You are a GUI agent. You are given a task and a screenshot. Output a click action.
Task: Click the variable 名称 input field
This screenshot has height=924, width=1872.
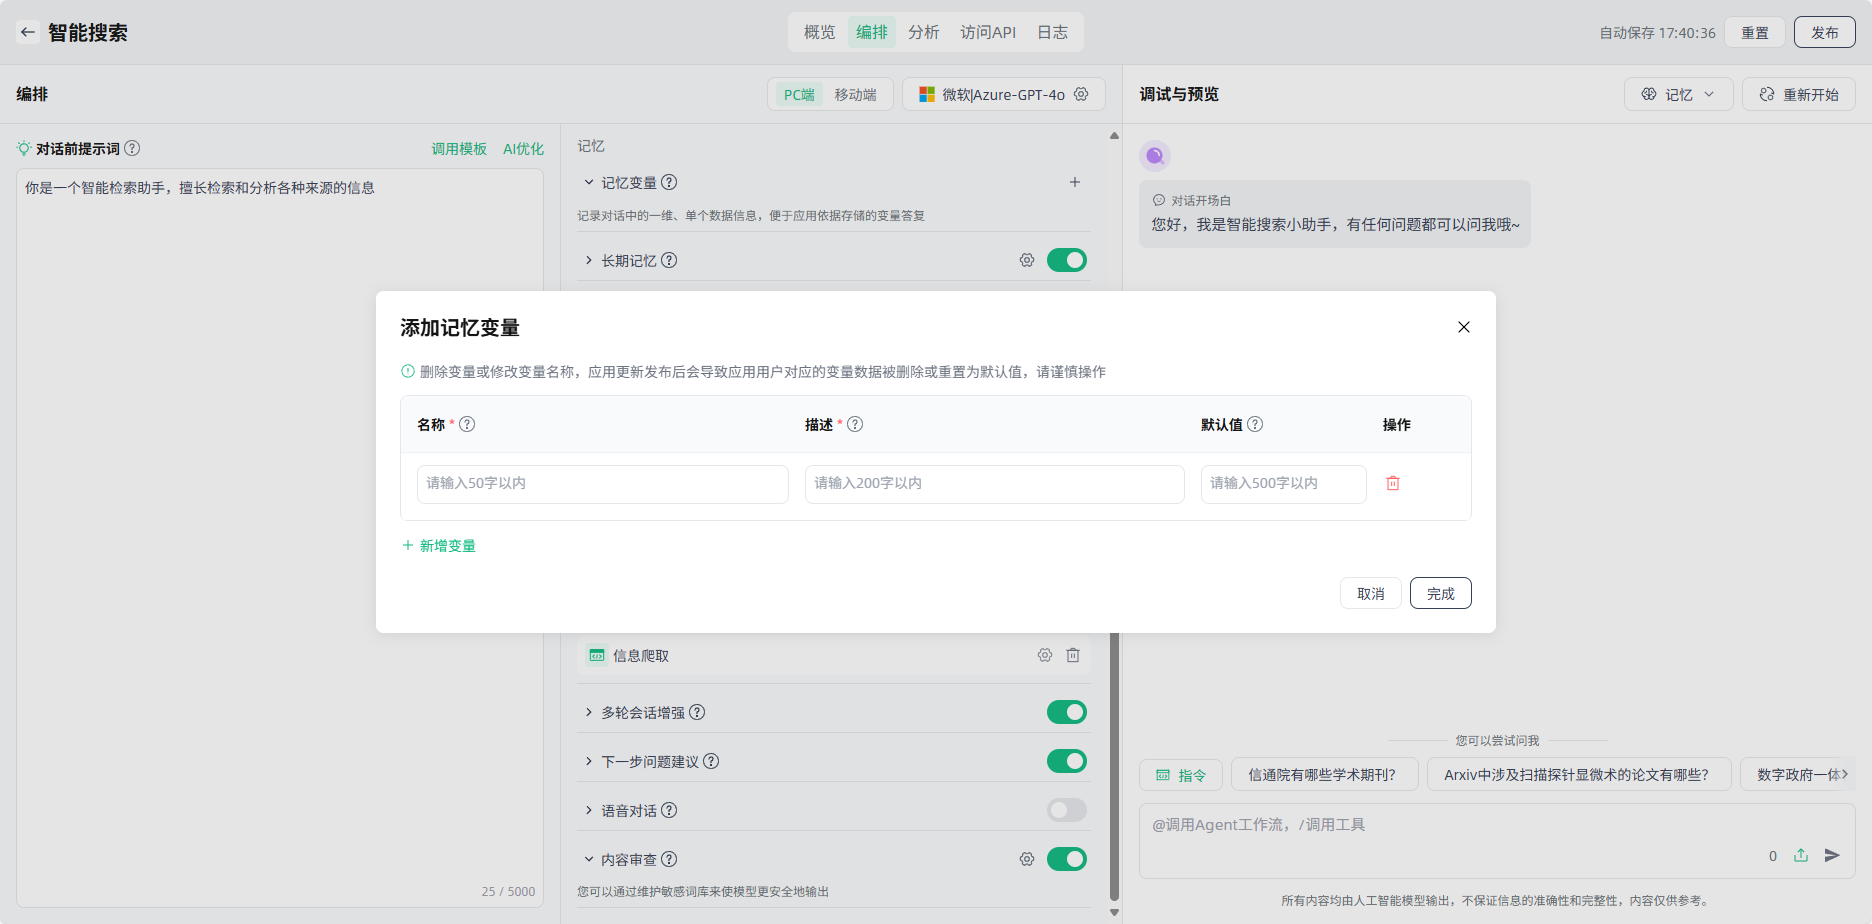[x=602, y=484]
